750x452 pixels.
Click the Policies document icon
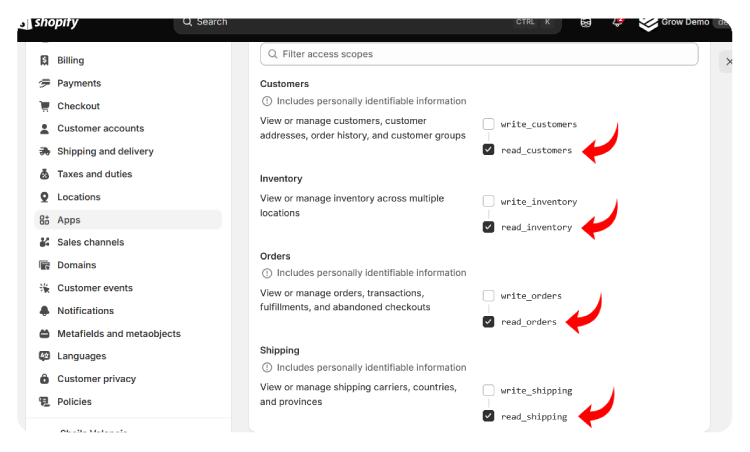pyautogui.click(x=44, y=402)
